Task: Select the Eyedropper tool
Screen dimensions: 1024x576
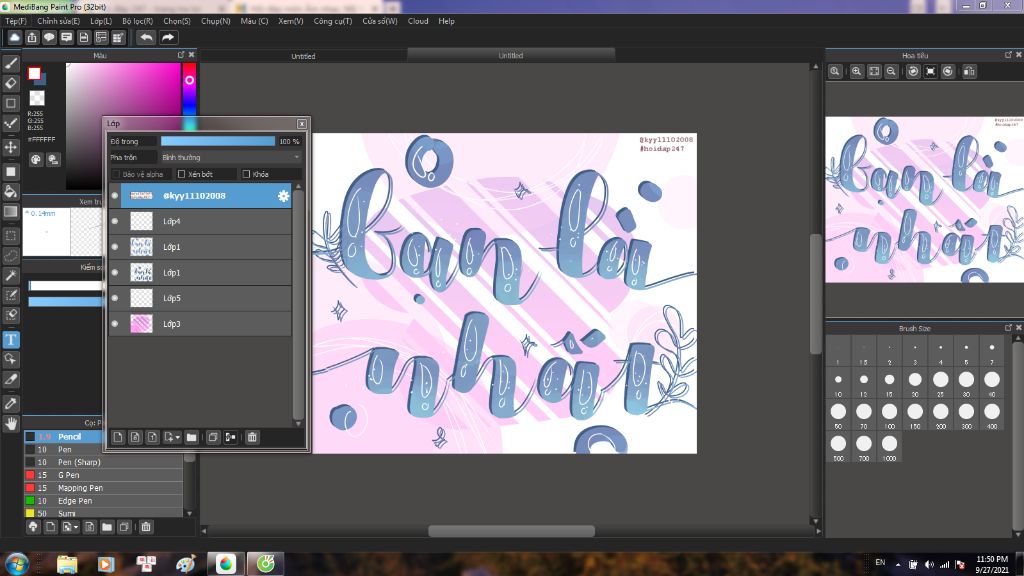Action: pos(11,404)
